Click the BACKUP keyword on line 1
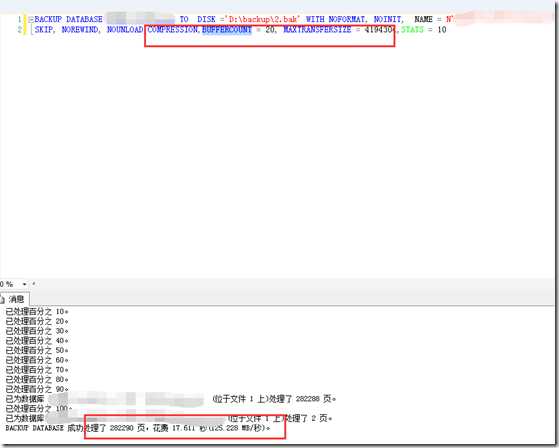The height and width of the screenshot is (448, 559). (48, 19)
